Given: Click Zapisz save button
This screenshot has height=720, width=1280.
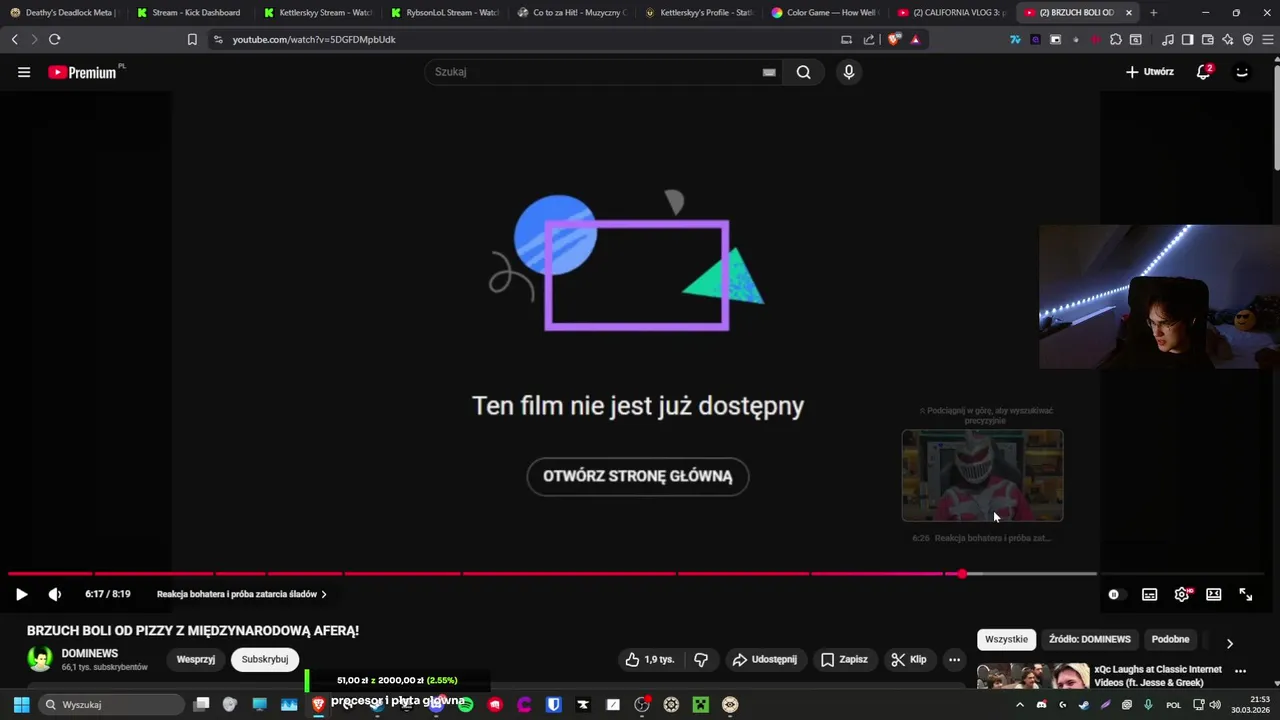Looking at the screenshot, I should click(x=844, y=660).
